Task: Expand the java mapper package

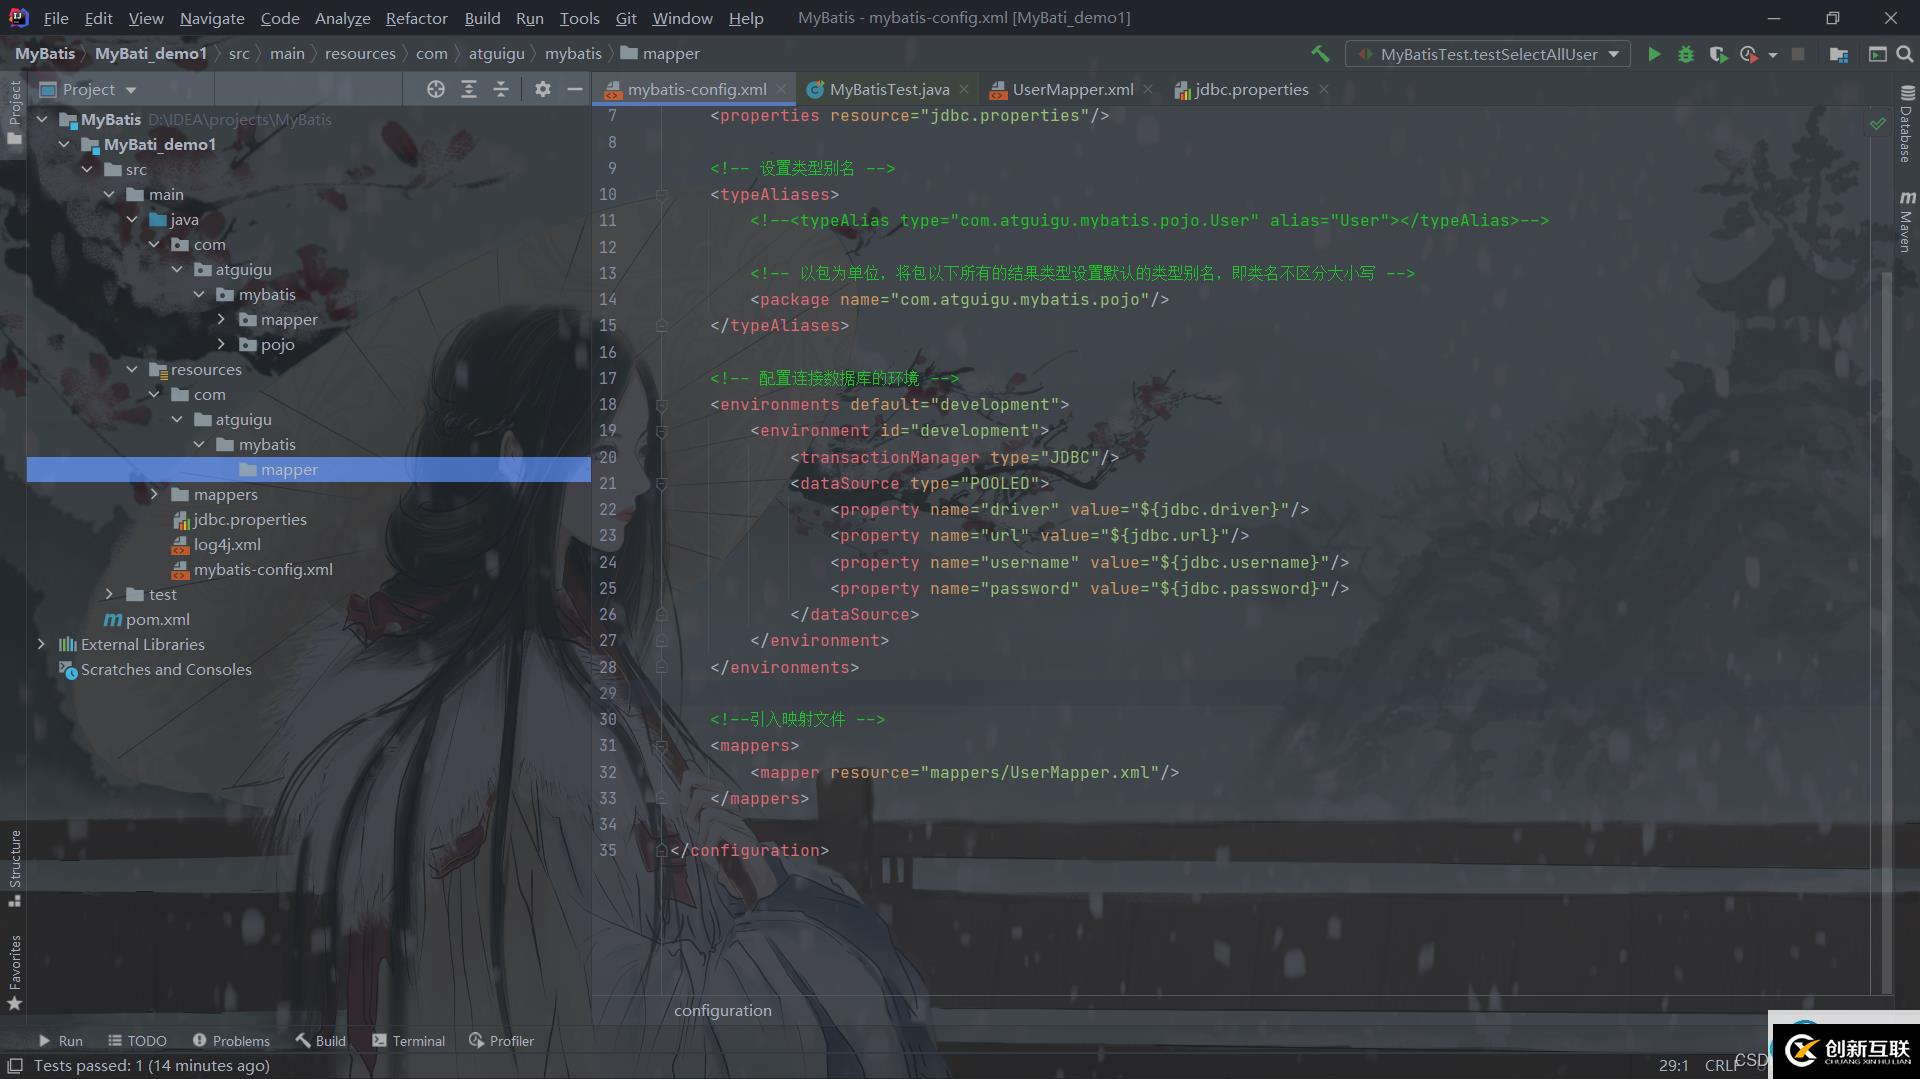Action: 221,319
